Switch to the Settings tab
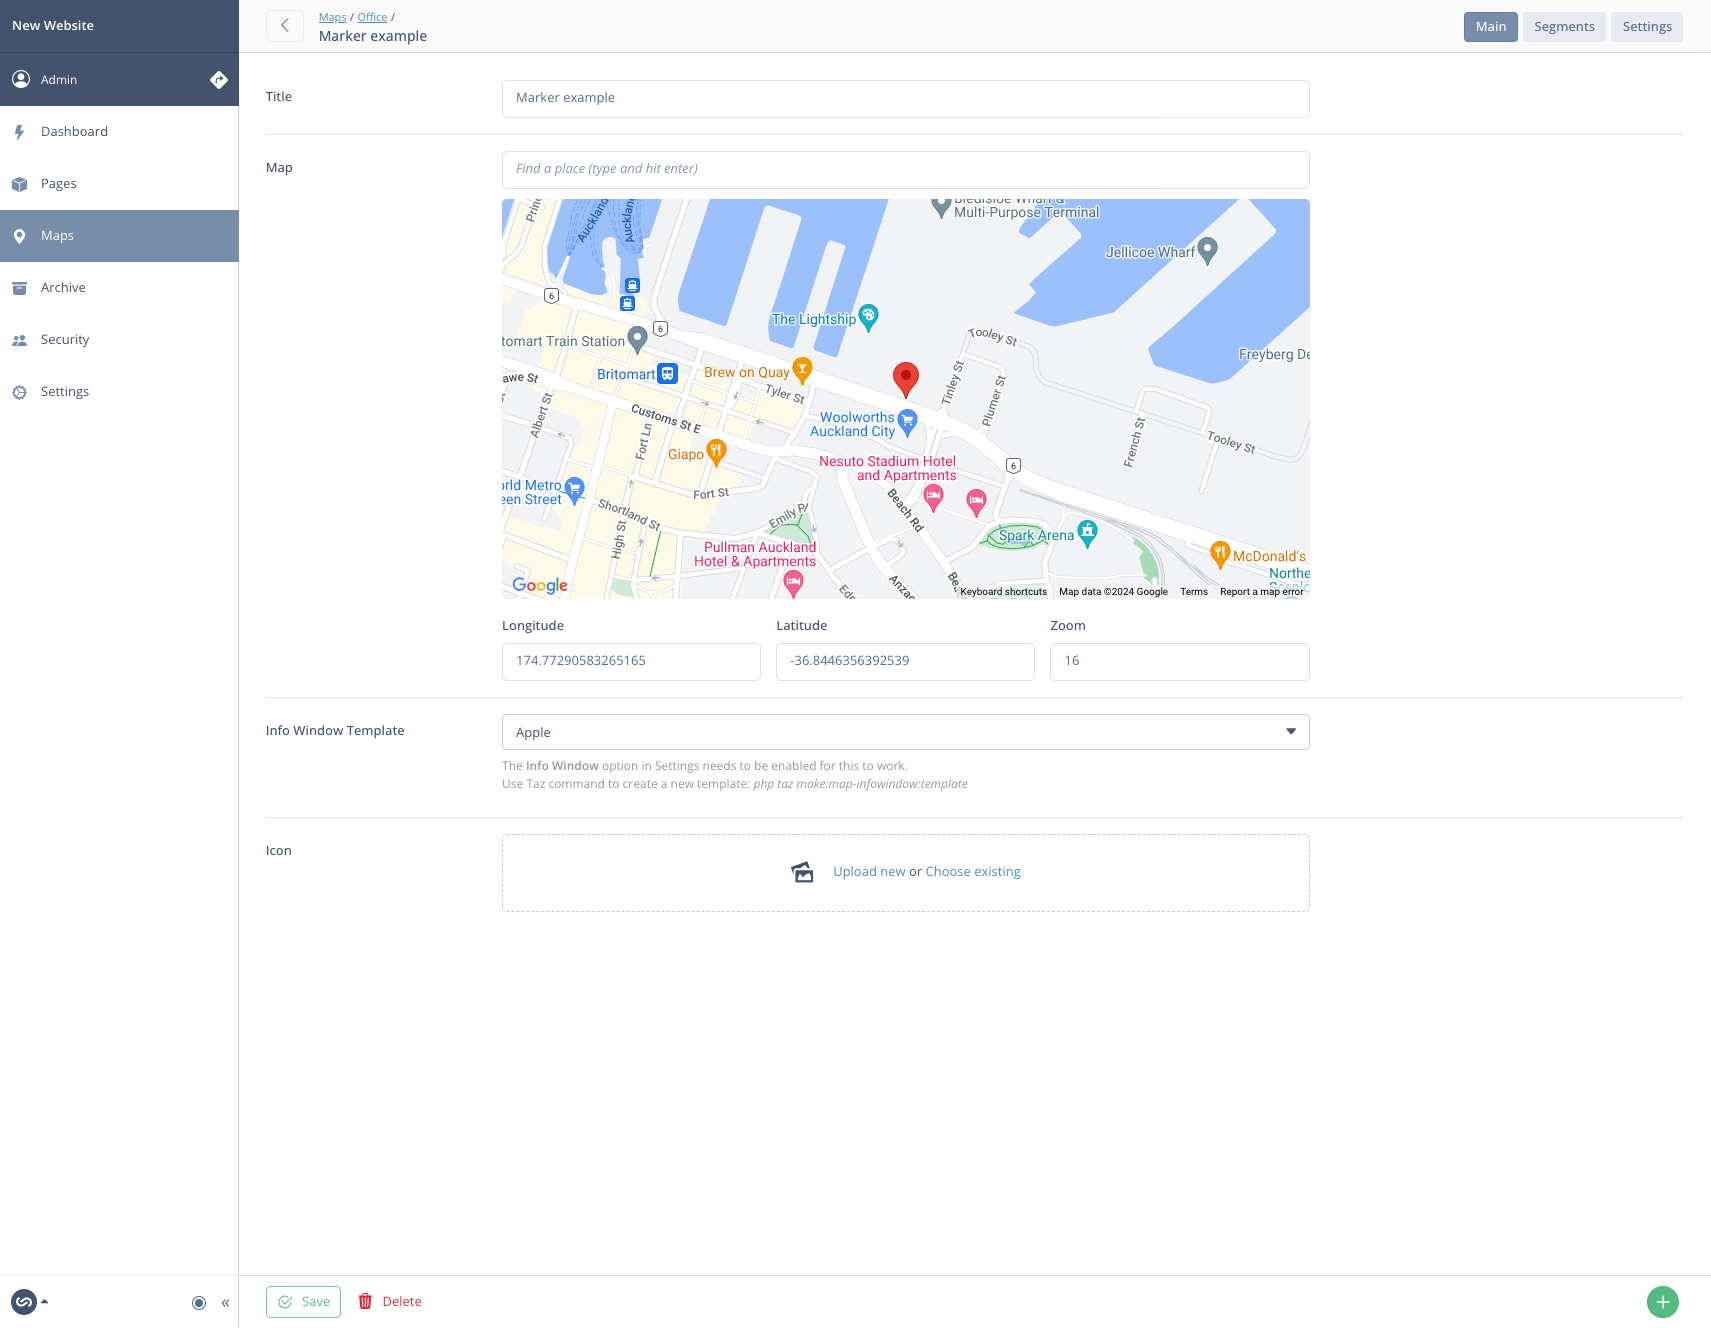The image size is (1711, 1328). tap(1647, 27)
